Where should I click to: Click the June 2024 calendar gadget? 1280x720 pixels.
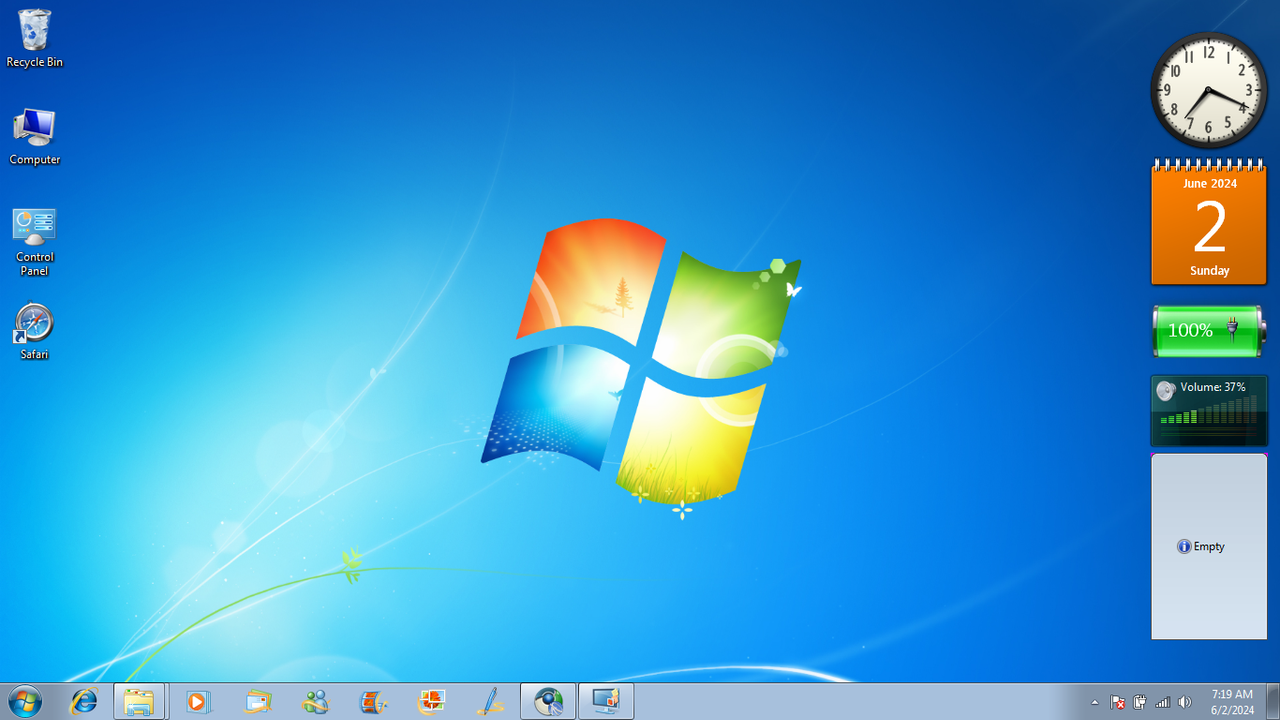click(x=1209, y=221)
